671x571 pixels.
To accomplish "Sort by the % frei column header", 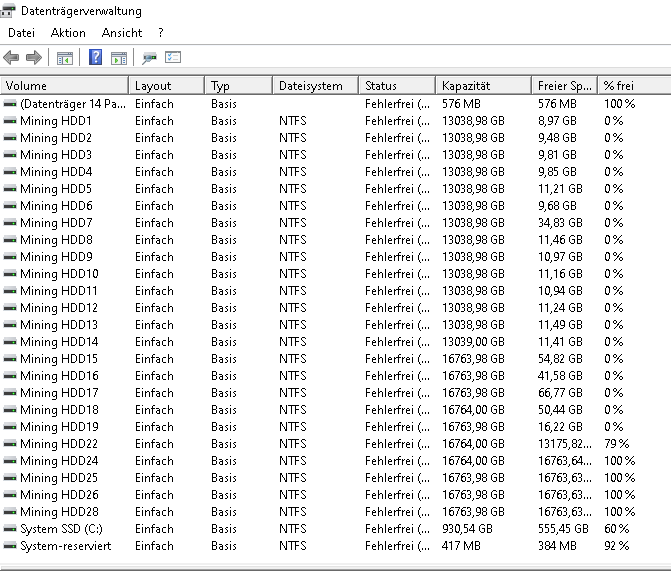I will (x=635, y=86).
